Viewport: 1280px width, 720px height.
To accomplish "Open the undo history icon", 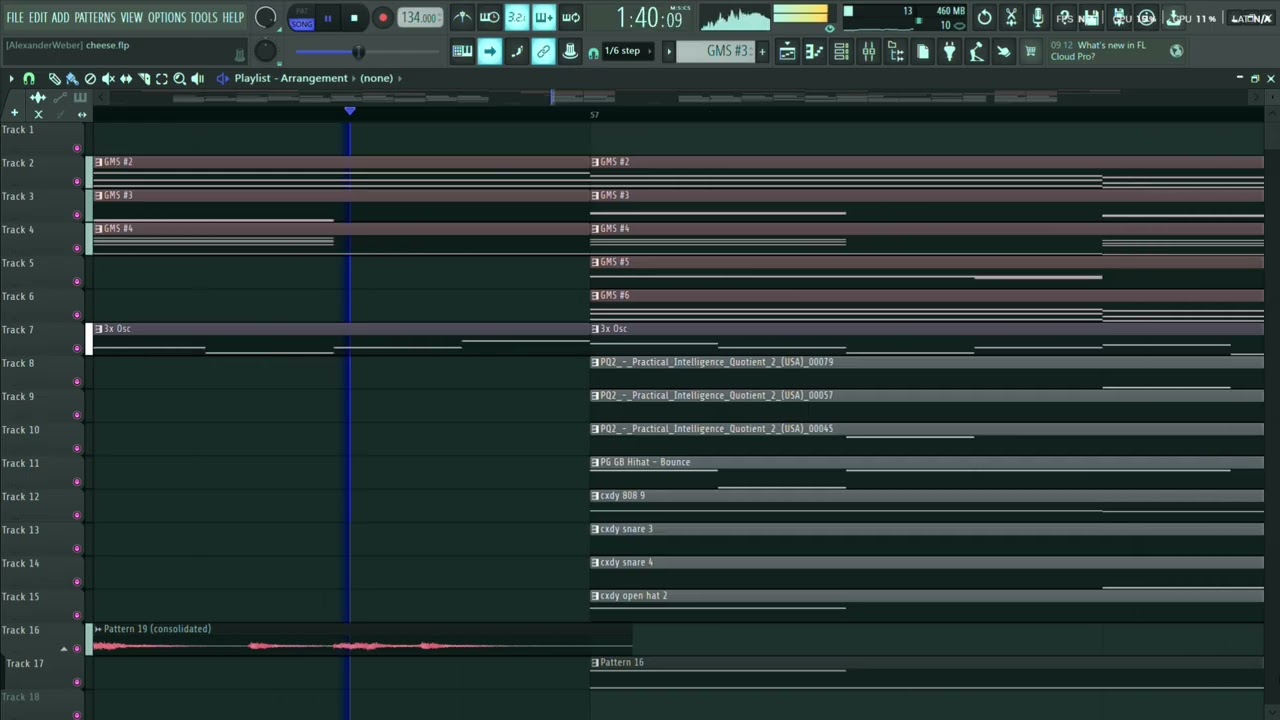I will pos(985,17).
